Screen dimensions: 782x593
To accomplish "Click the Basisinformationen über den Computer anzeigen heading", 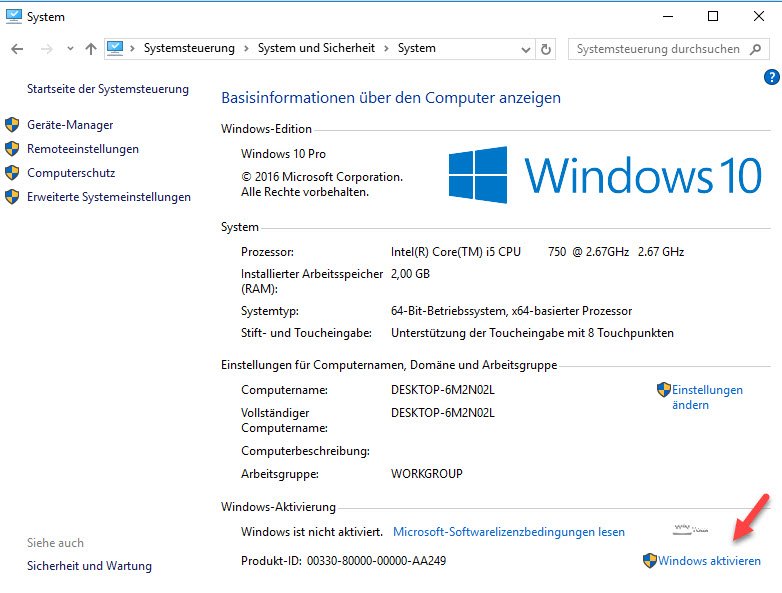I will tap(391, 98).
